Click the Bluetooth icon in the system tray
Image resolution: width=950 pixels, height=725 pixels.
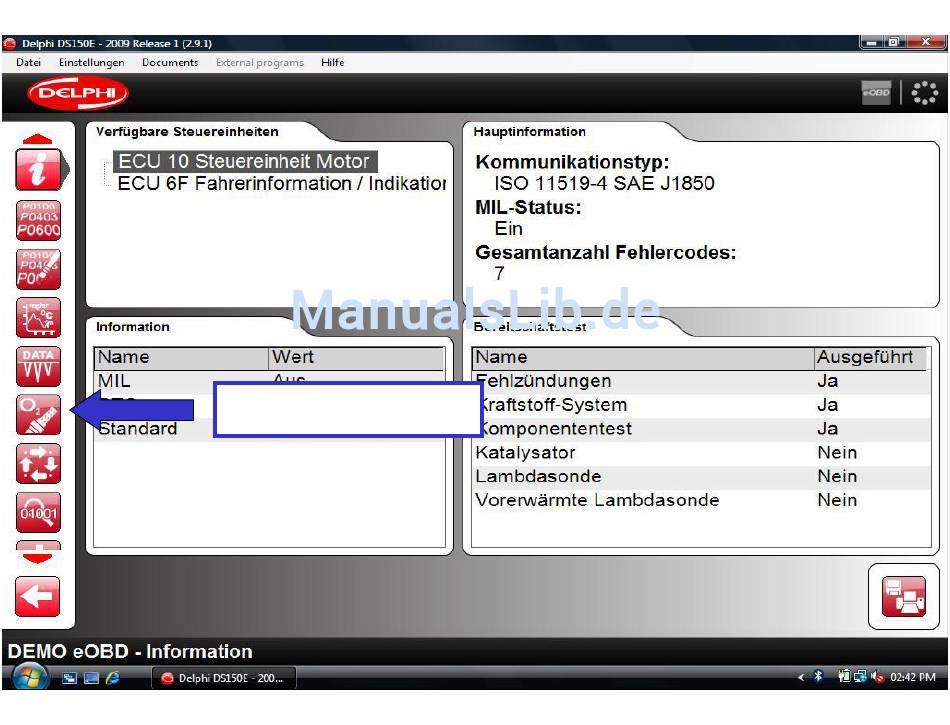click(818, 677)
